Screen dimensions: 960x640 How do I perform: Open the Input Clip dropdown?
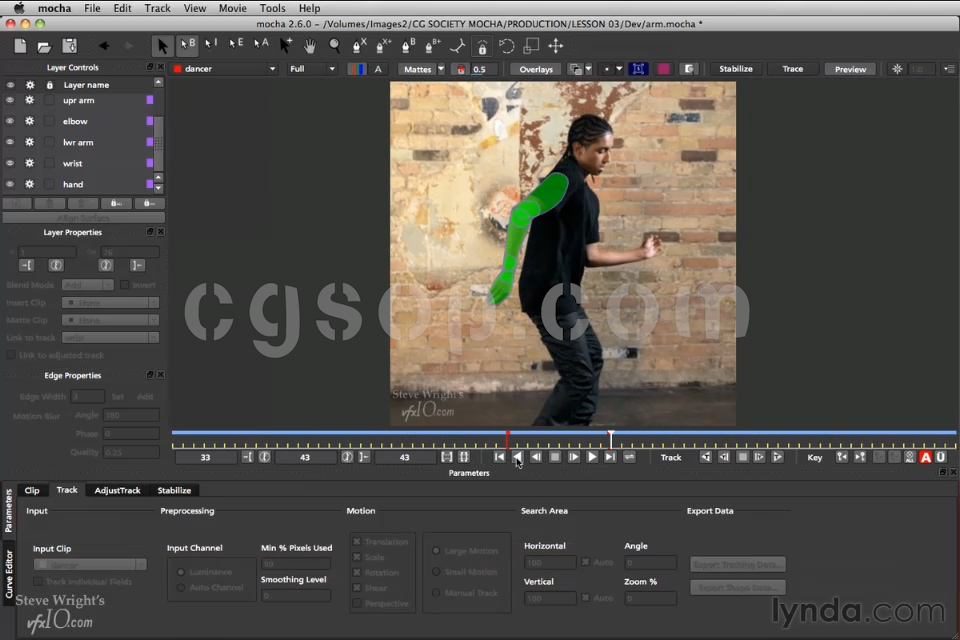pyautogui.click(x=90, y=565)
